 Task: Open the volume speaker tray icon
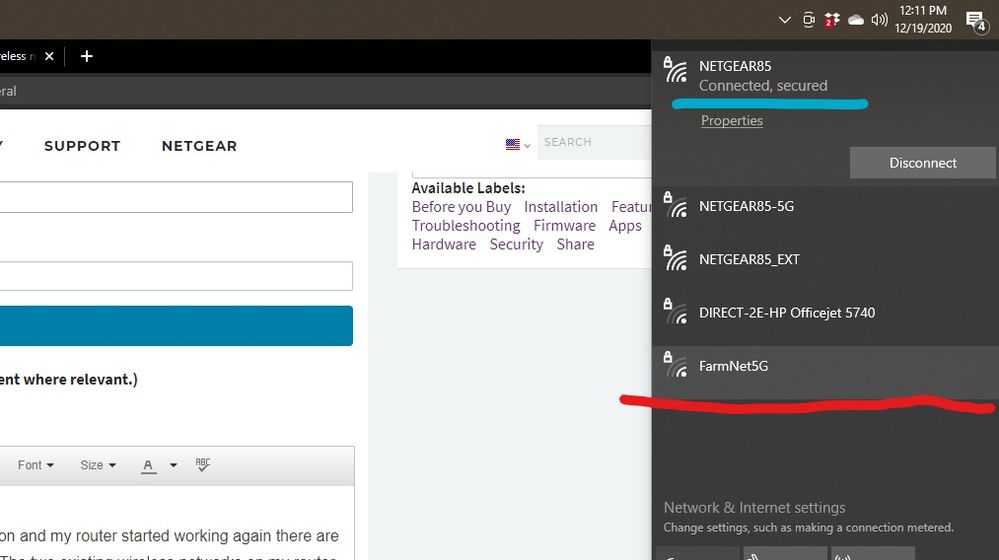[x=879, y=20]
